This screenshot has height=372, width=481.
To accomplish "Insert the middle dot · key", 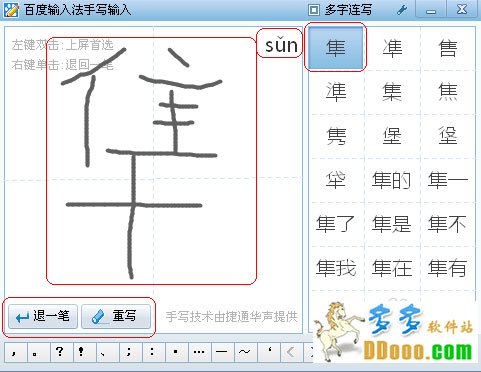I will [x=176, y=352].
